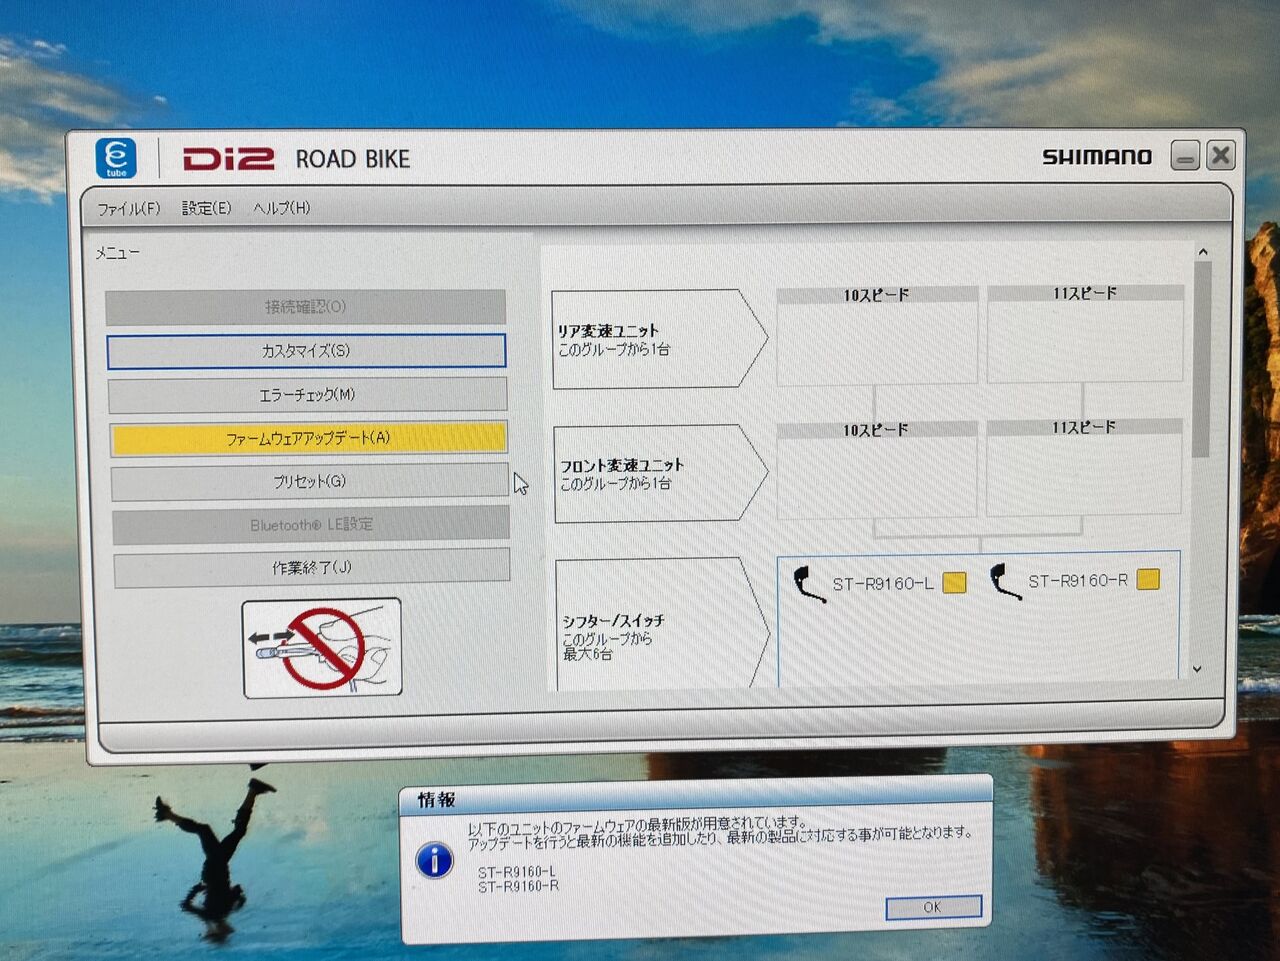Click the scroll up arrow of unit list
Image resolution: width=1280 pixels, height=961 pixels.
1203,252
